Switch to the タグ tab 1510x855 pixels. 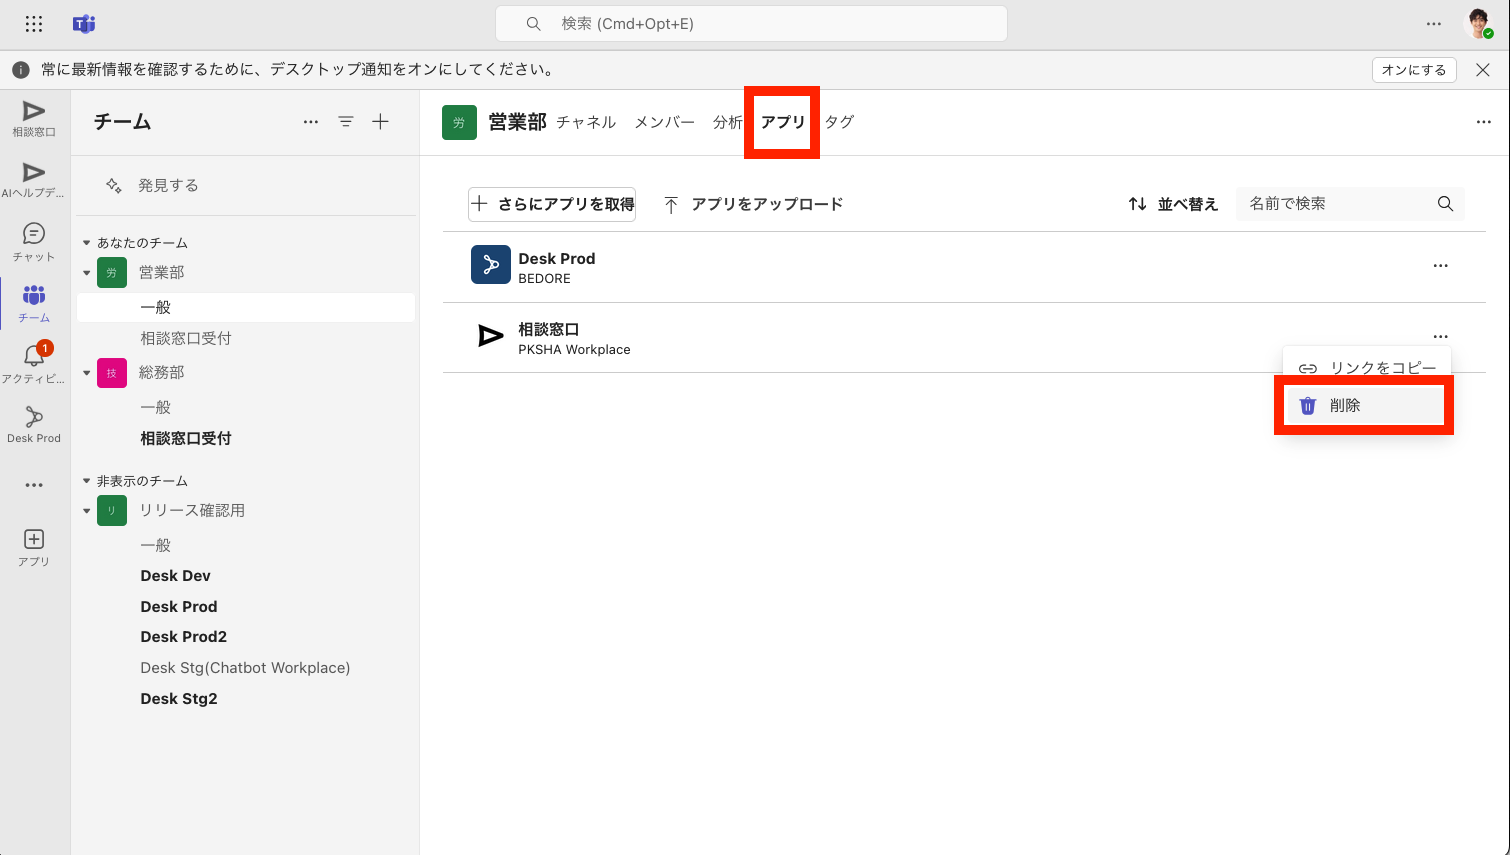click(839, 122)
